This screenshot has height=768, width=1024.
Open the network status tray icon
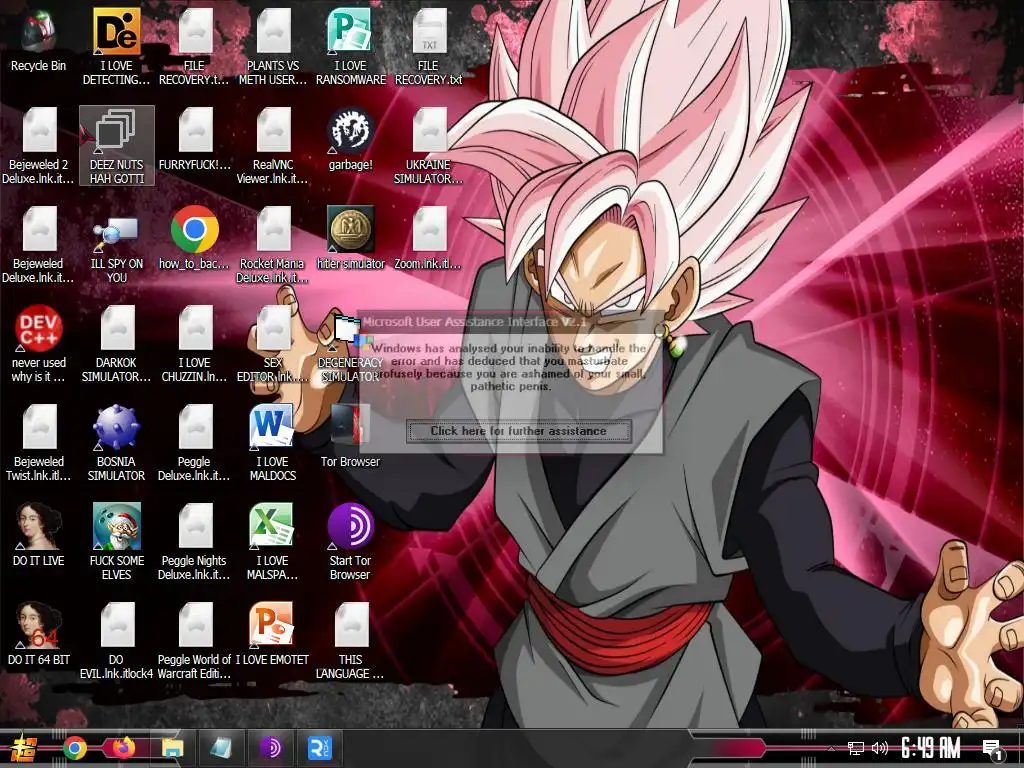(x=856, y=748)
